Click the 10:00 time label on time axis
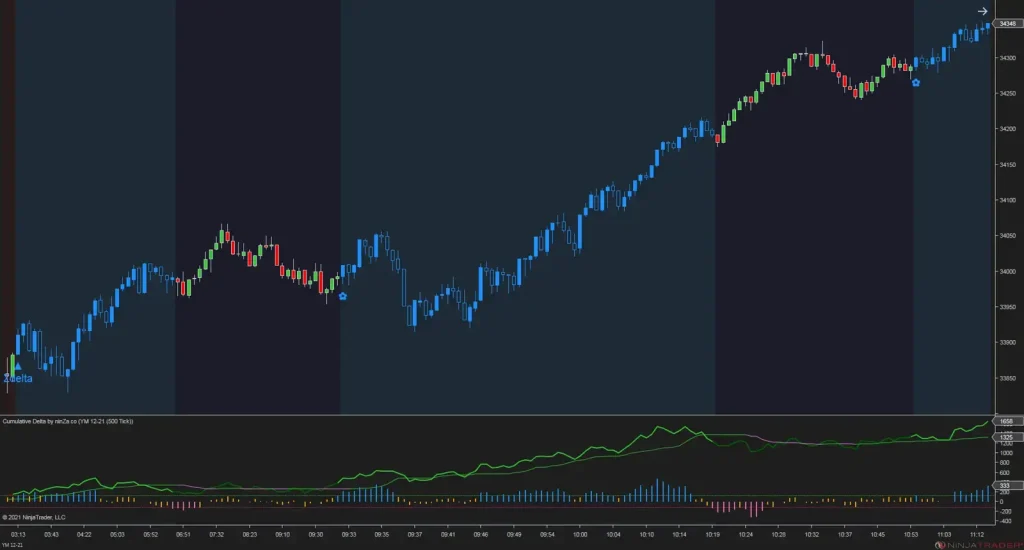 point(580,534)
